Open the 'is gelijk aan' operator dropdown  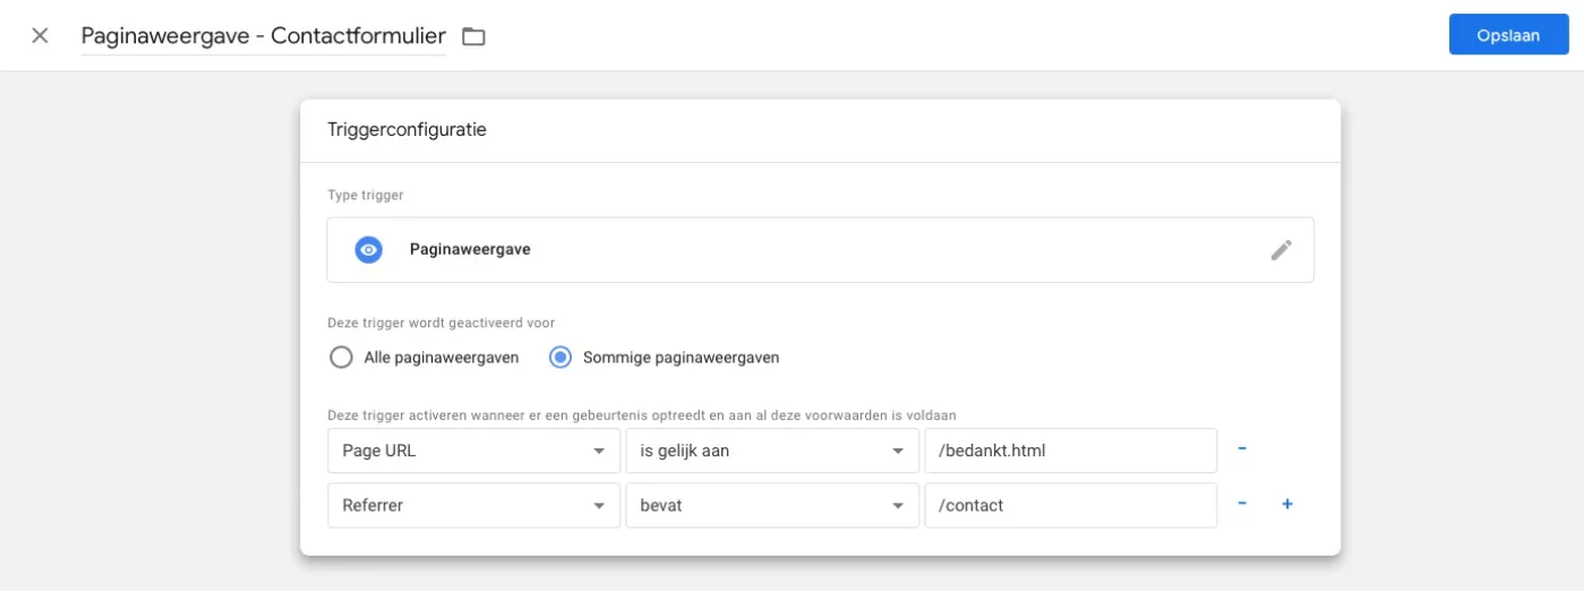tap(771, 451)
